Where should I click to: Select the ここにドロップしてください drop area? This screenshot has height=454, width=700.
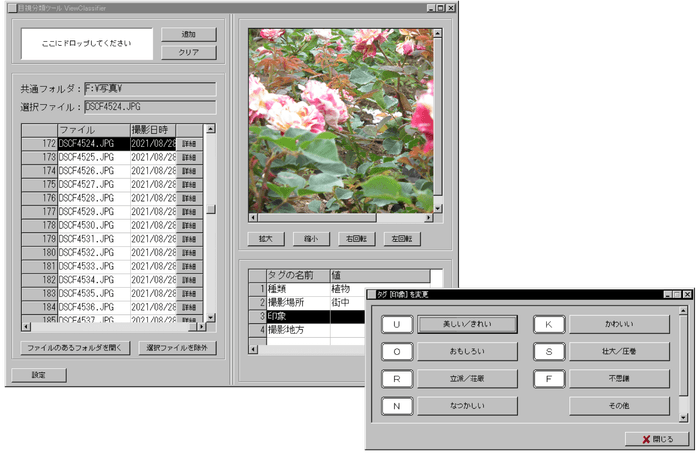(x=87, y=44)
